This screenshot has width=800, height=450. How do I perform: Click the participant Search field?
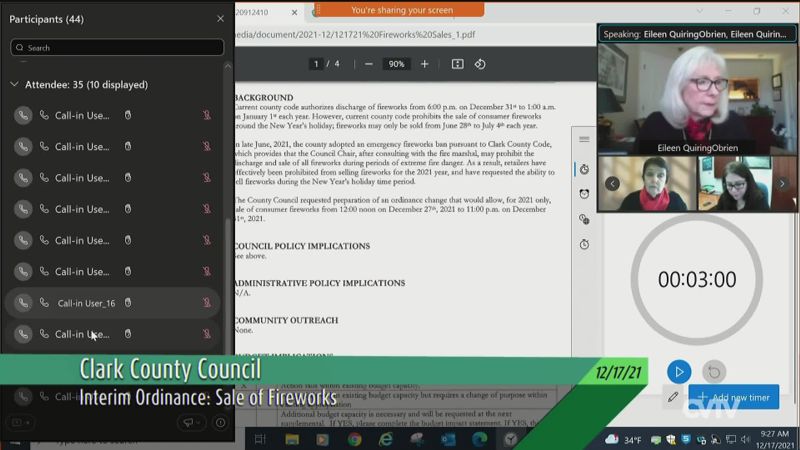tap(117, 48)
